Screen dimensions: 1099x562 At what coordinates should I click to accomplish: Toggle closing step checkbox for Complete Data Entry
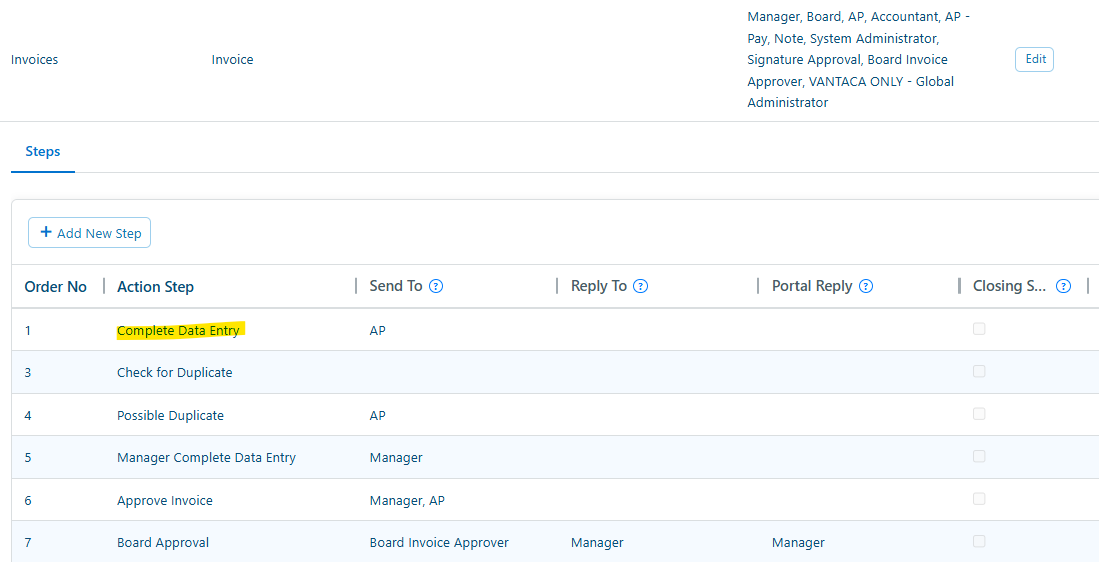[979, 329]
